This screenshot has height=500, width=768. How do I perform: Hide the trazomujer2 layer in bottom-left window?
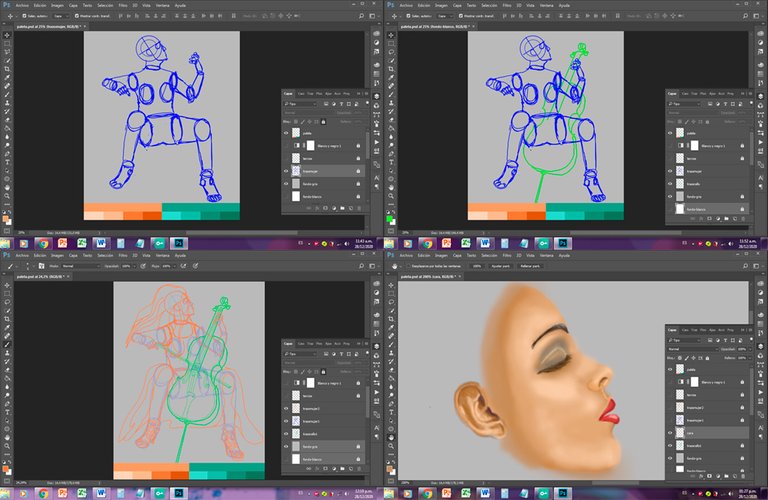coord(286,408)
